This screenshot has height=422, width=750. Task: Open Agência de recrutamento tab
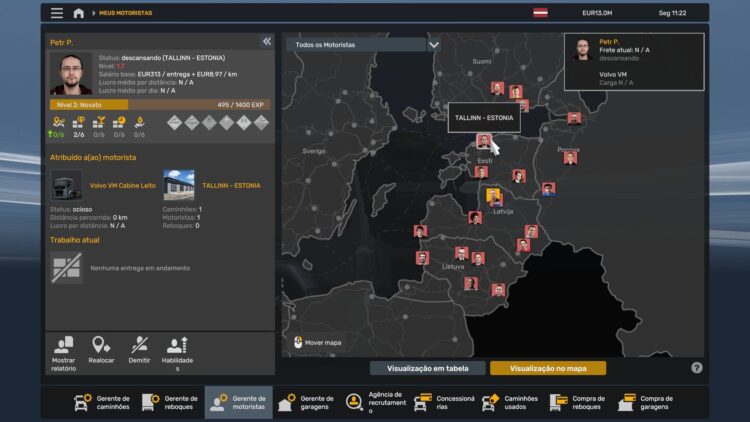375,402
